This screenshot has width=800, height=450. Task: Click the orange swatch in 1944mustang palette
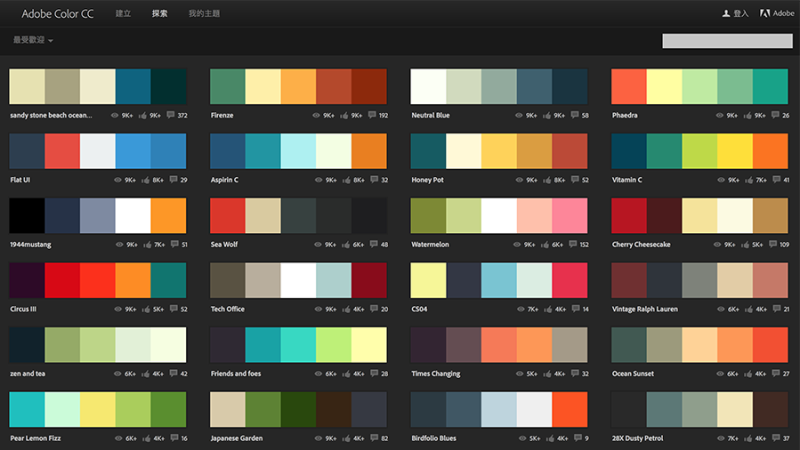pos(168,216)
